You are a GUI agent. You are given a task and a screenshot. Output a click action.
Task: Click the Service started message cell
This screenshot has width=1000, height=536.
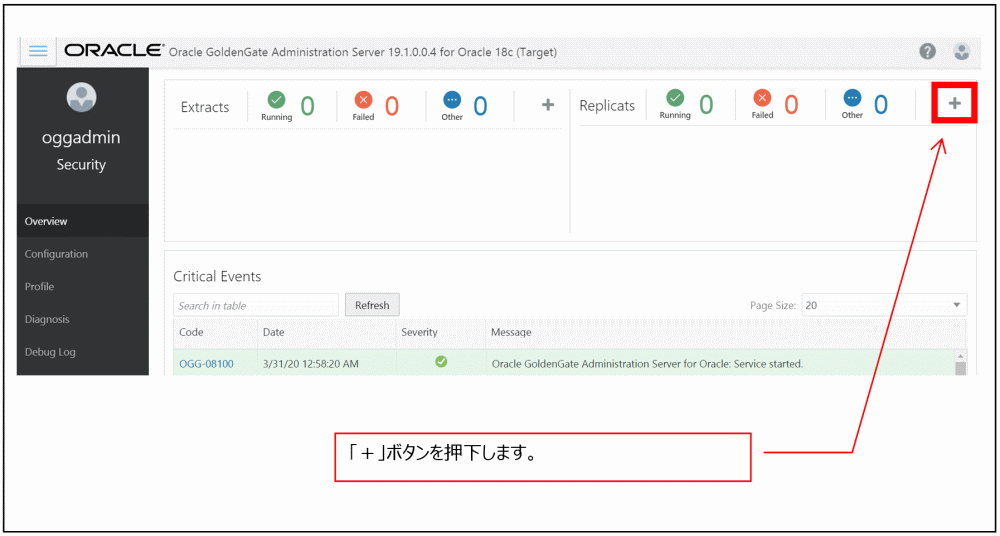point(647,364)
